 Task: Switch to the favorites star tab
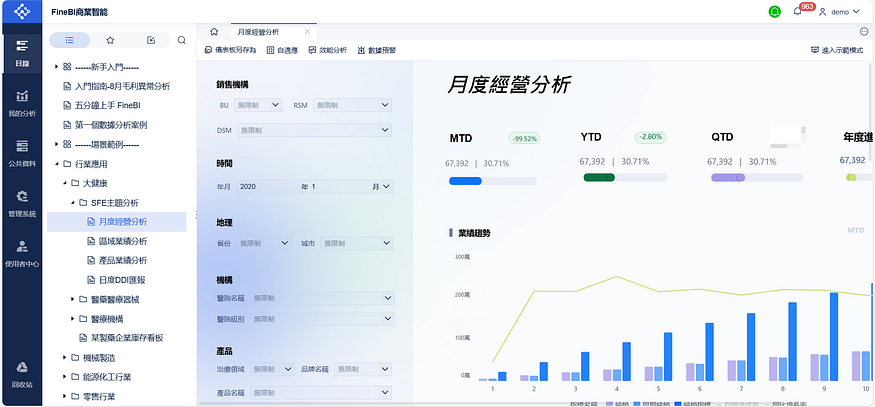(110, 40)
